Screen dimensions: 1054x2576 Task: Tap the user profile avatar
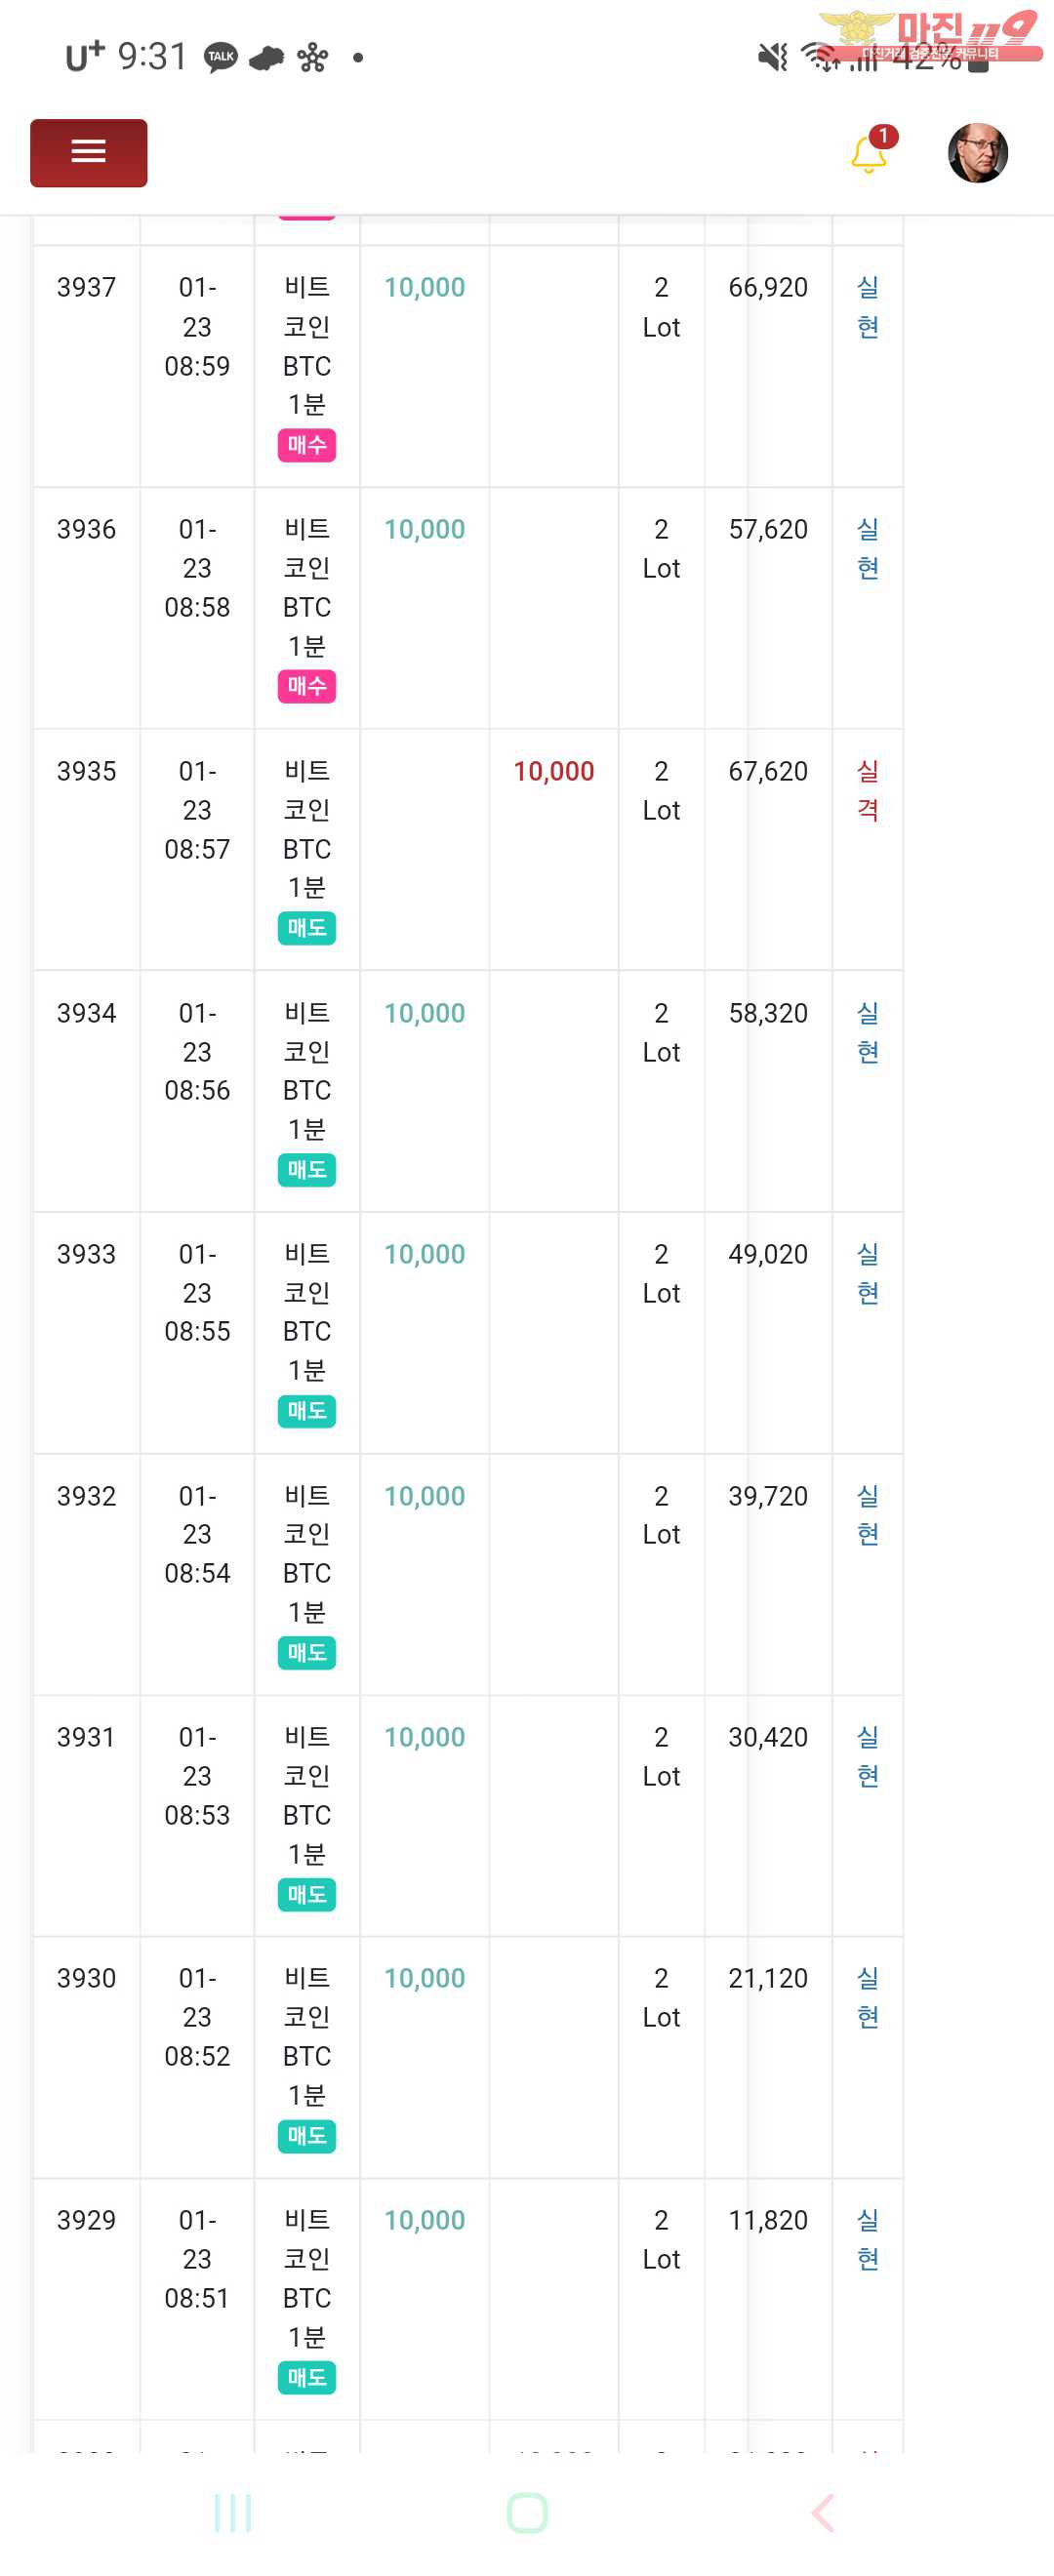click(x=977, y=153)
